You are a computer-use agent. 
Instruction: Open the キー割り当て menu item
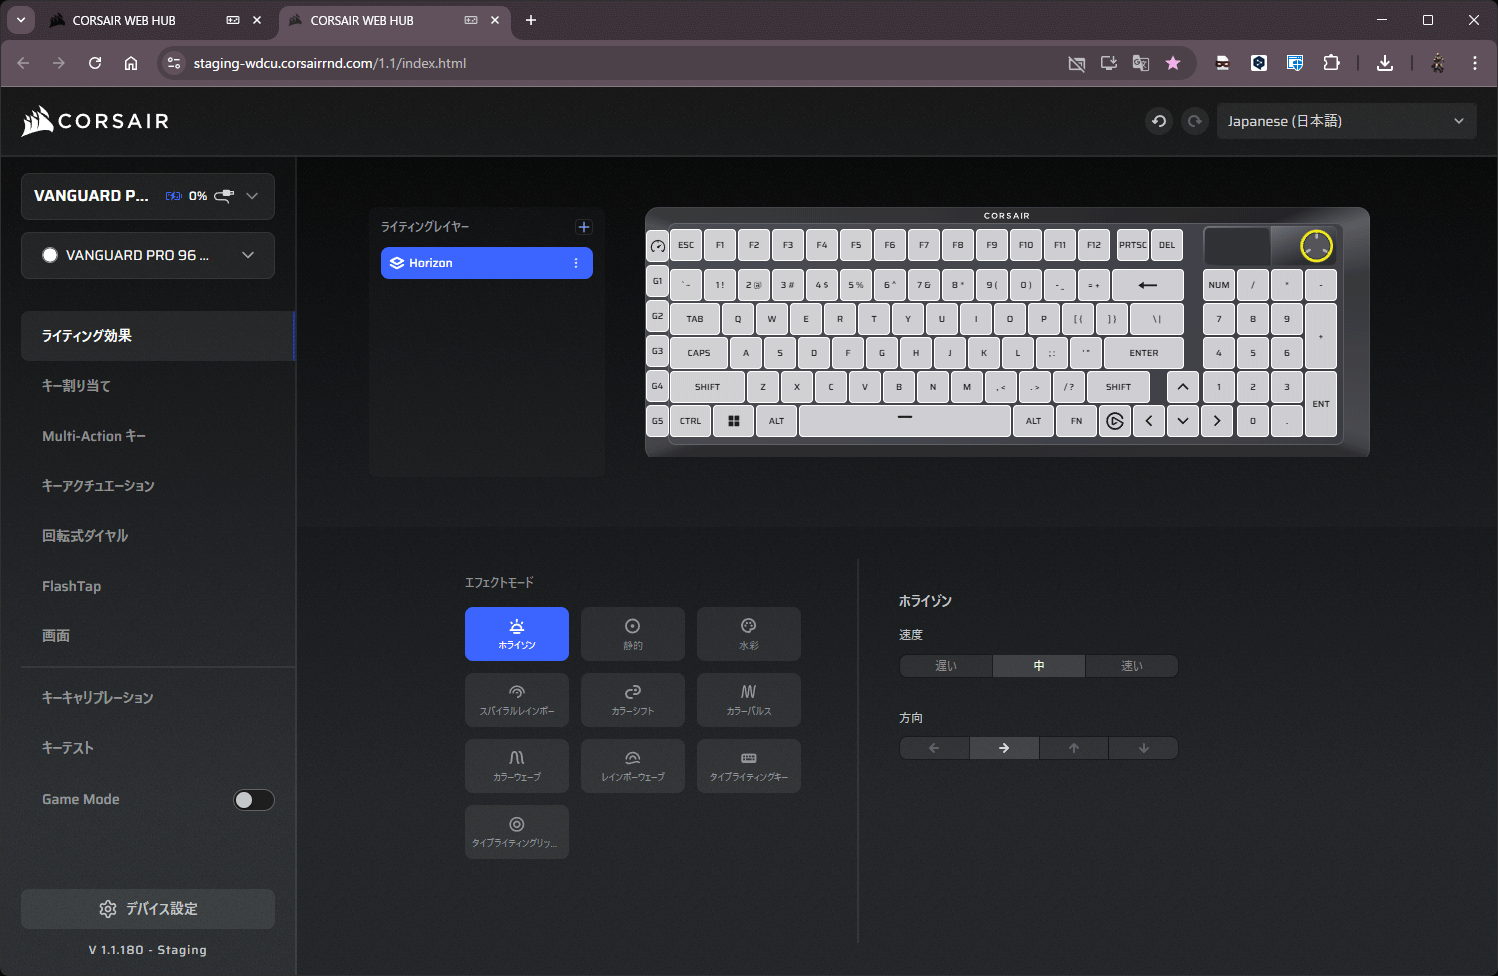point(77,386)
